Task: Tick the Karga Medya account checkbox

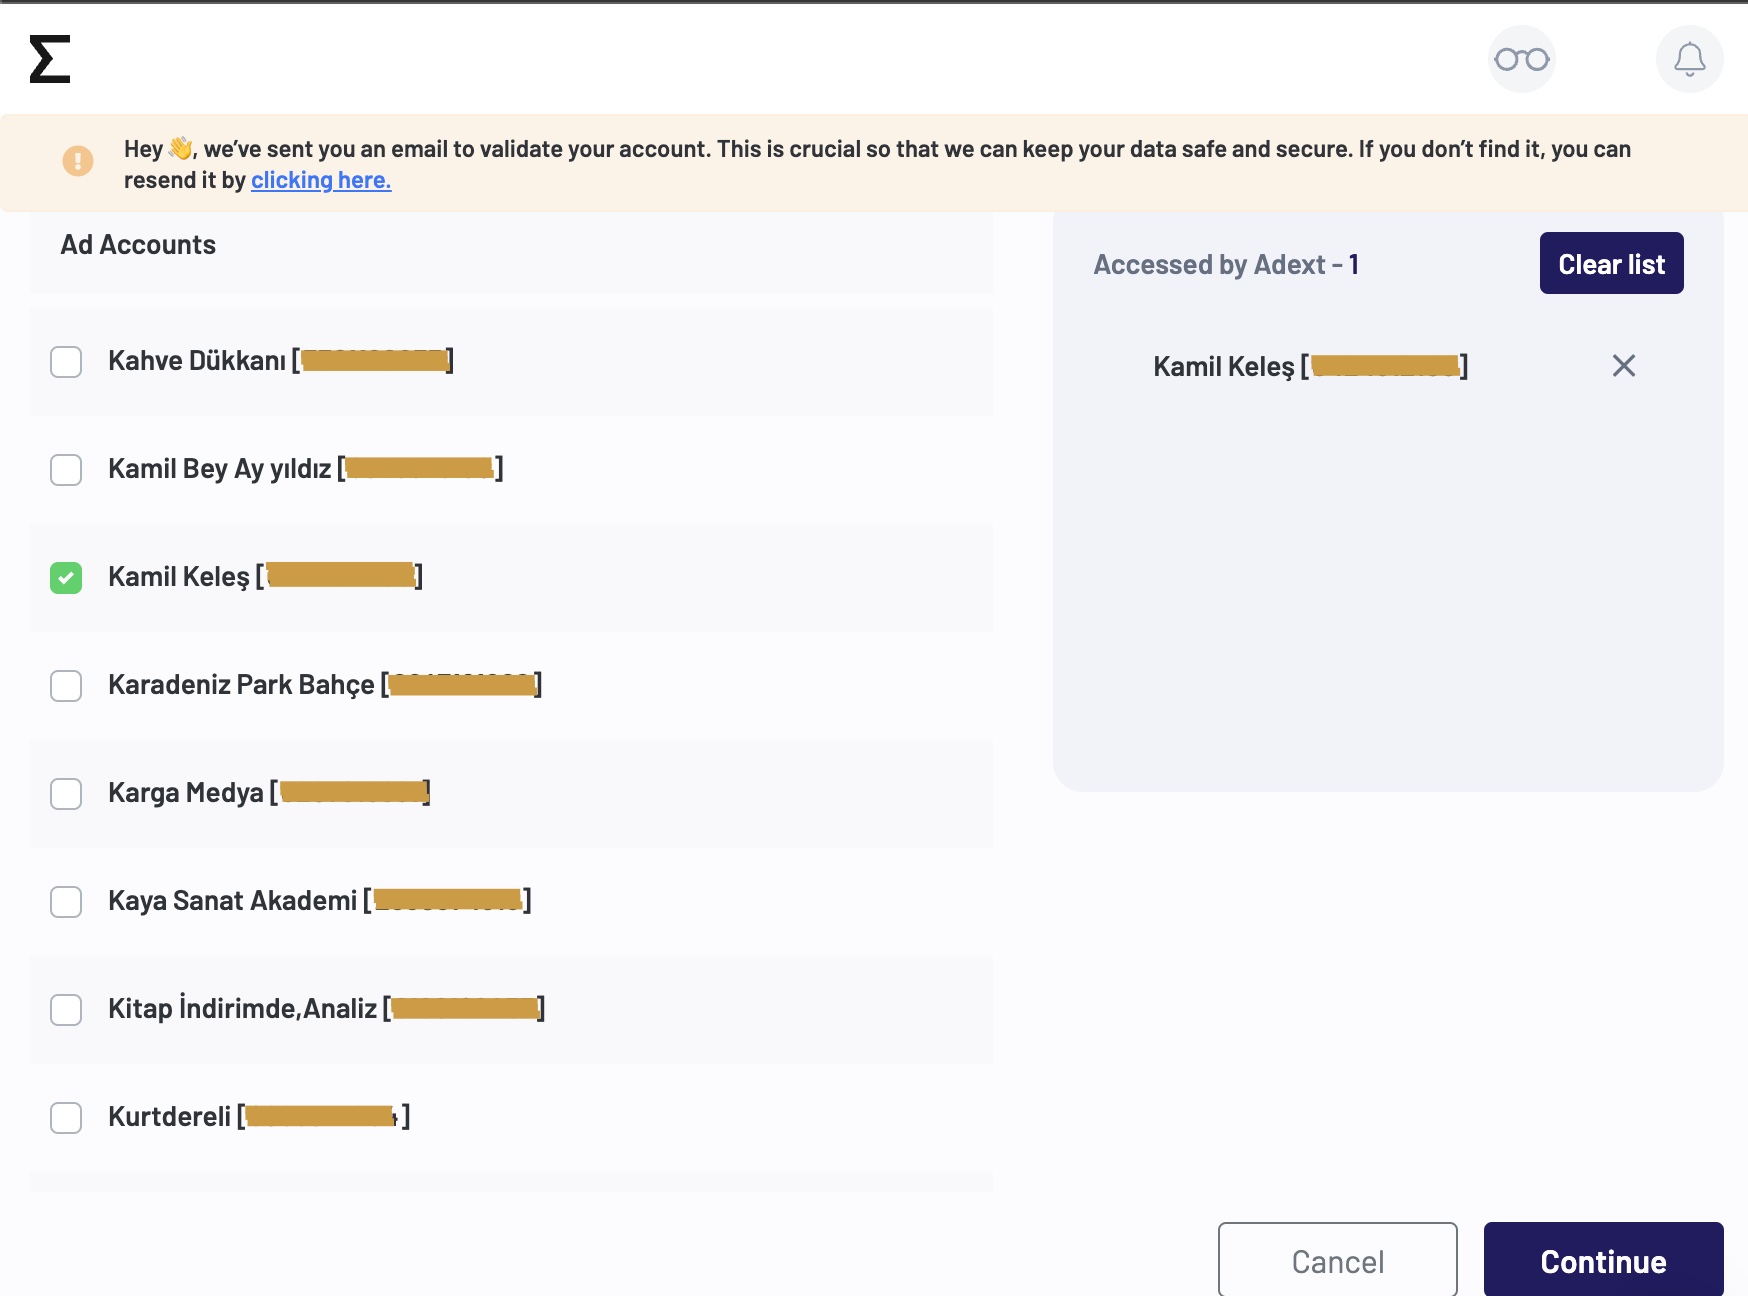Action: [x=66, y=793]
